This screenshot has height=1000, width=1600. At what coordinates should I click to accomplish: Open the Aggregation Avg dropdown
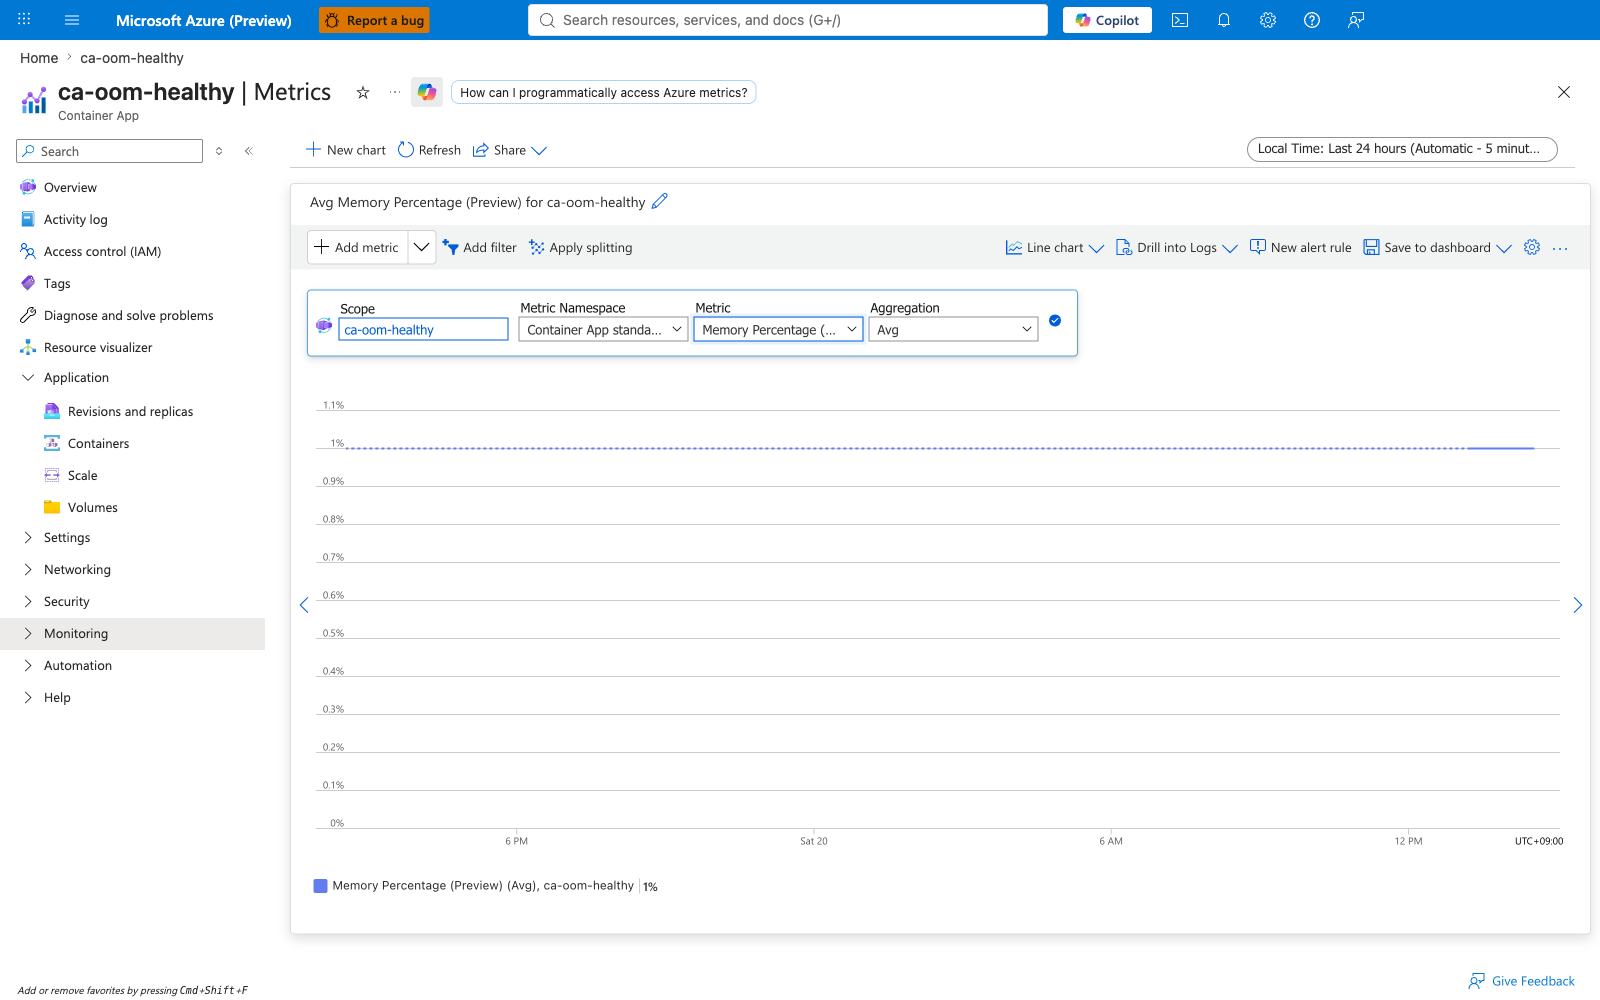953,329
